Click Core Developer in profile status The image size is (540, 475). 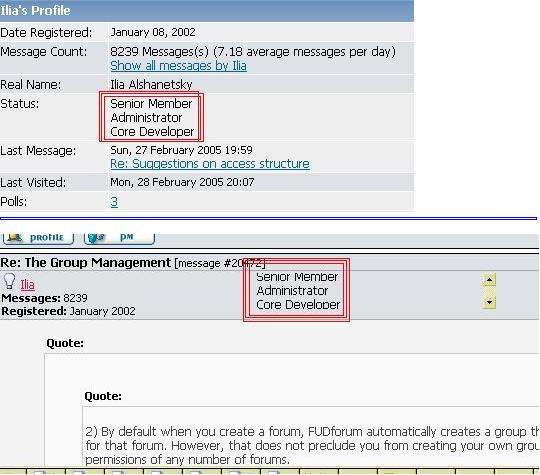click(152, 132)
